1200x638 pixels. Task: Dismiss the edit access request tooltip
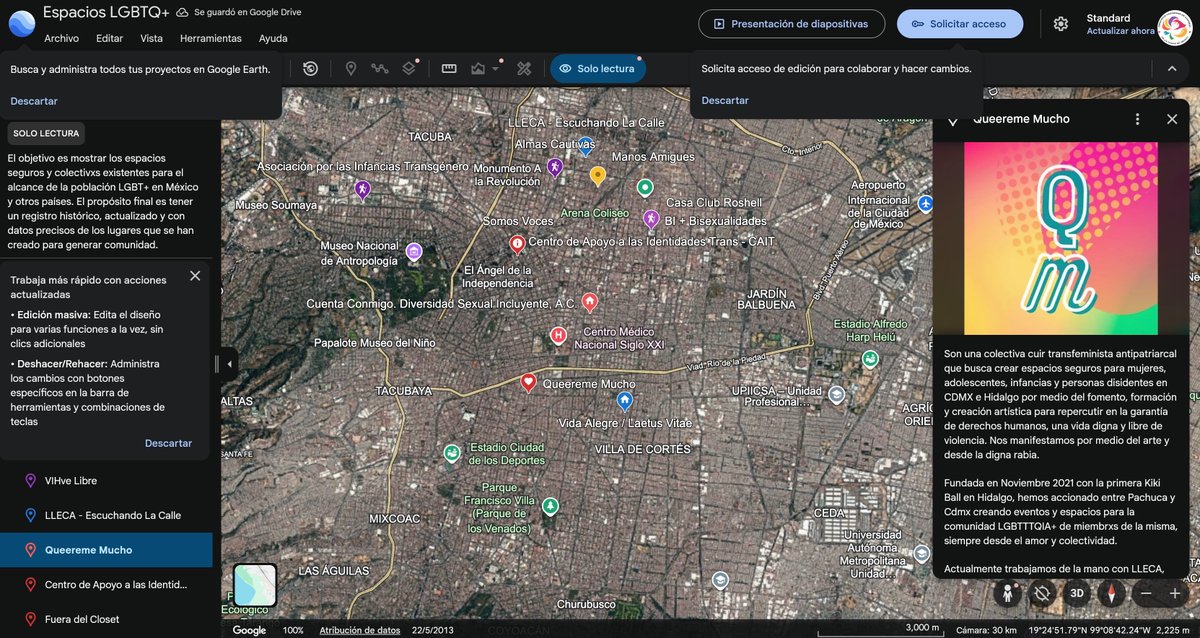pyautogui.click(x=725, y=100)
